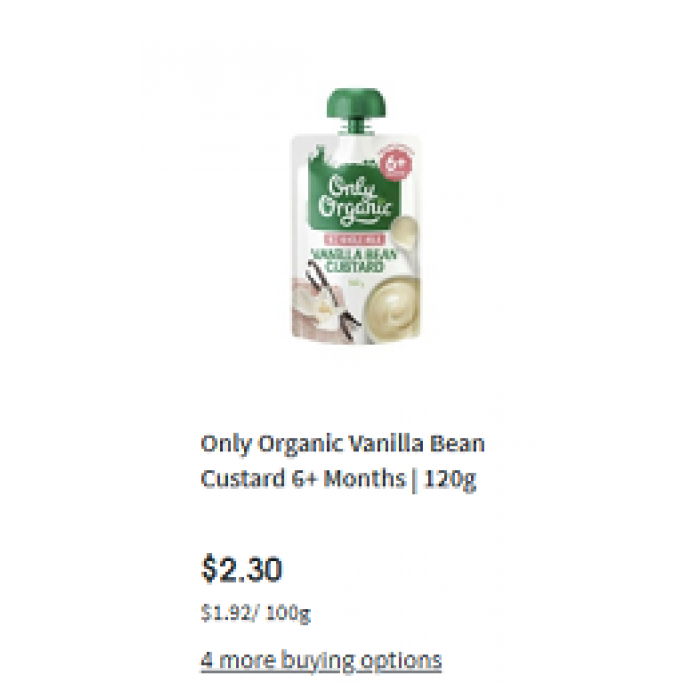Click the words "Only Organic" in the product title

(x=272, y=444)
